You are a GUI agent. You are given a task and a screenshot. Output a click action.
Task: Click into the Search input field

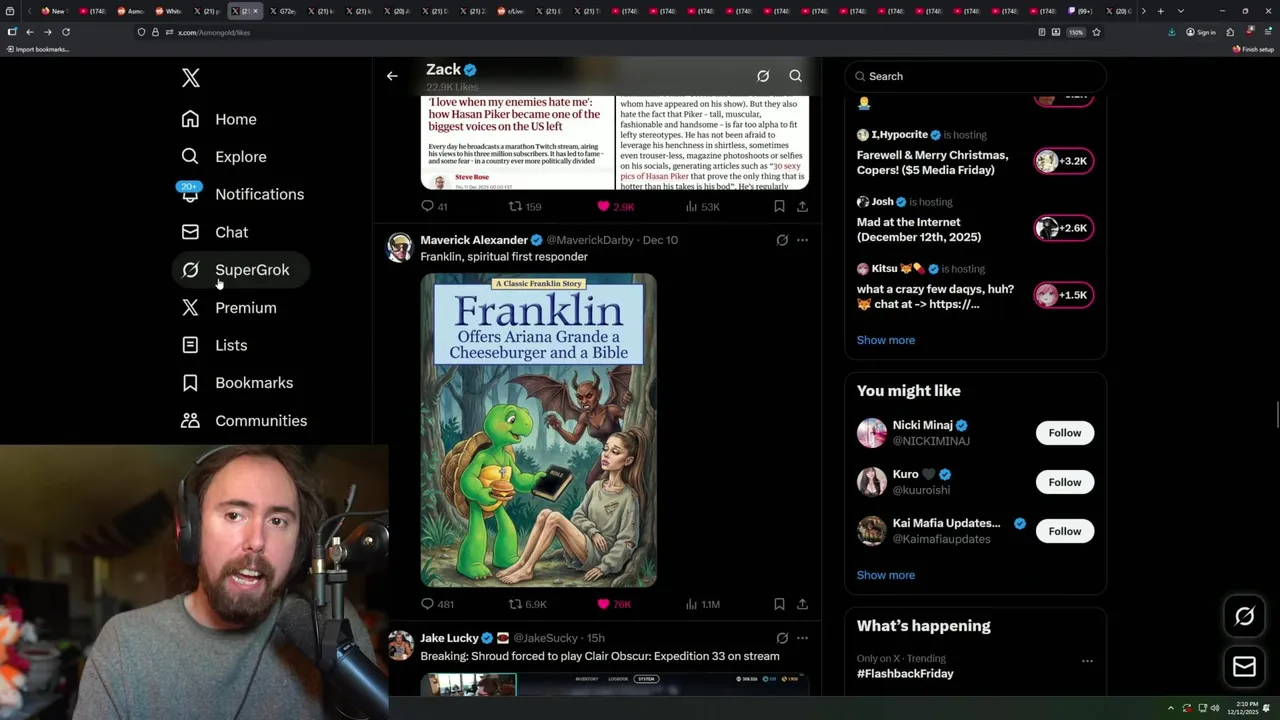pos(976,76)
